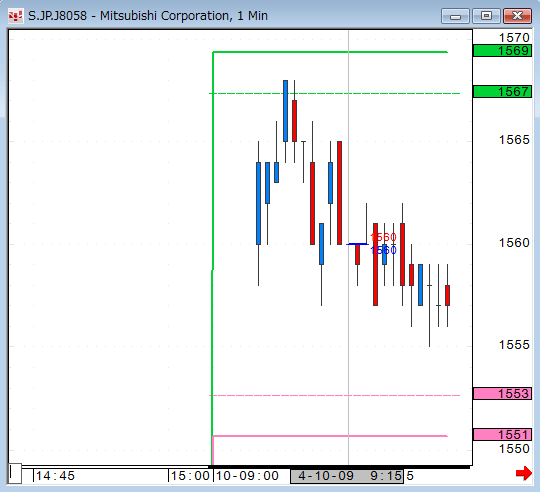Viewport: 540px width, 492px height.
Task: Click the red scroll-right arrow icon
Action: pyautogui.click(x=524, y=473)
